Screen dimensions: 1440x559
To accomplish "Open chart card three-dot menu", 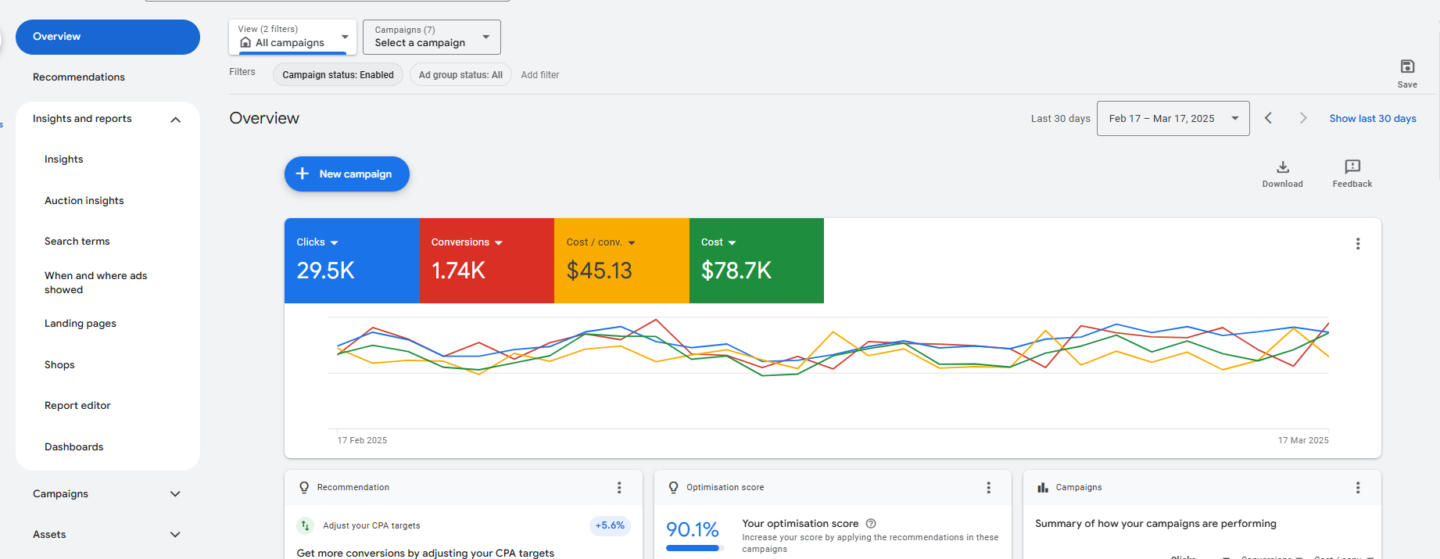I will coord(1358,244).
